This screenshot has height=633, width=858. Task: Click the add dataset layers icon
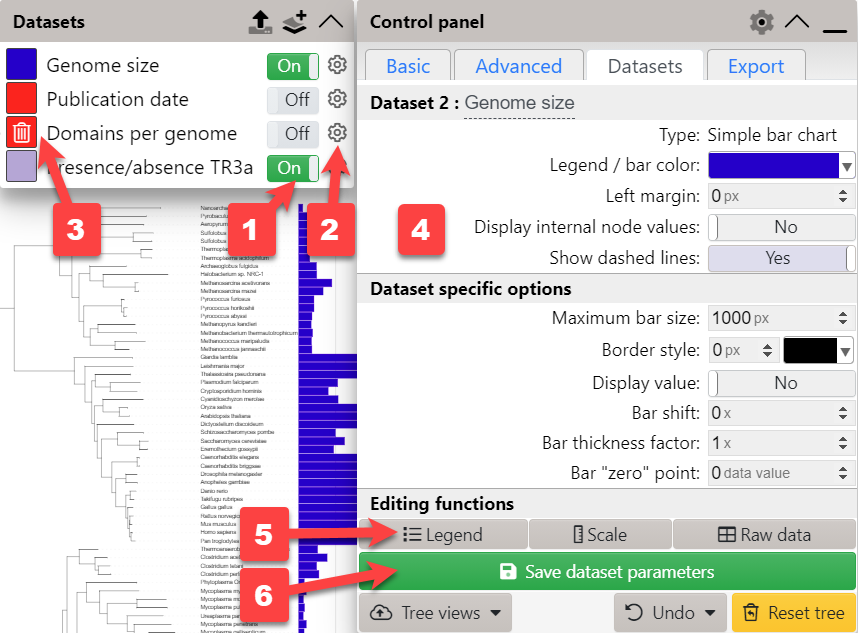click(294, 21)
